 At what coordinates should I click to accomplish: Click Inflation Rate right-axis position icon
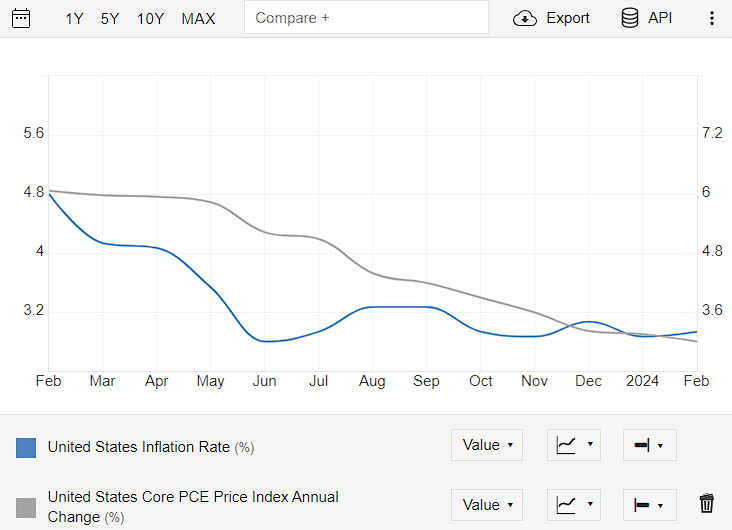point(642,445)
